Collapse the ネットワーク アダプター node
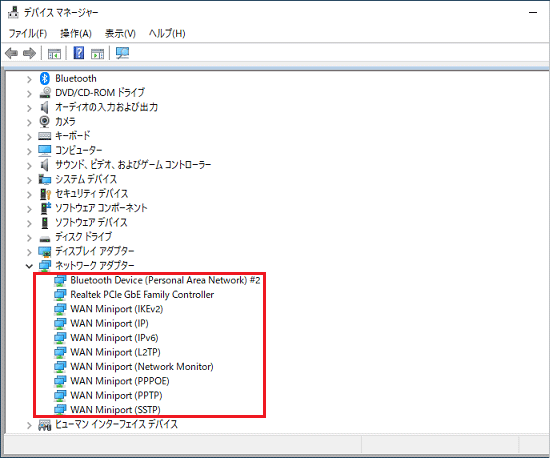 click(x=29, y=266)
